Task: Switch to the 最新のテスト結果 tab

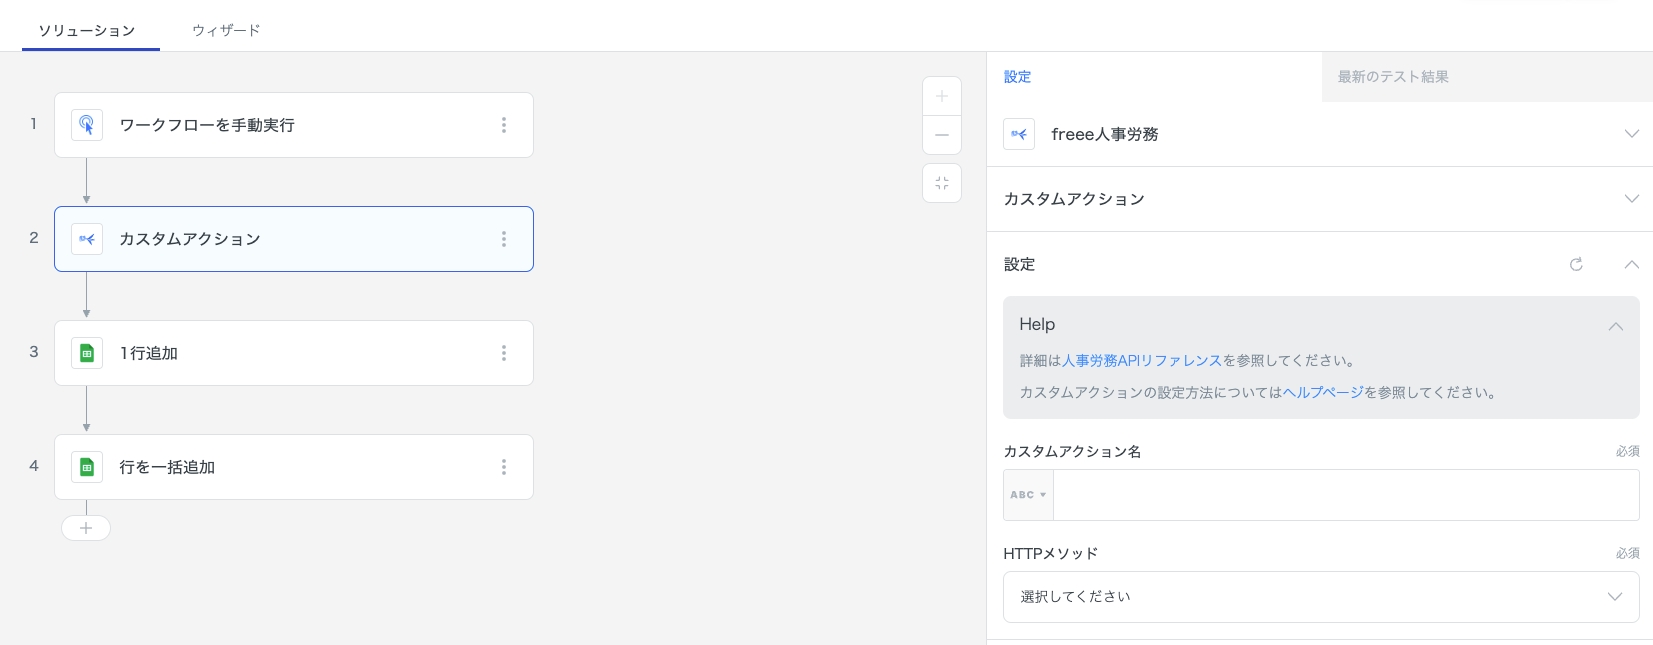Action: click(1392, 77)
